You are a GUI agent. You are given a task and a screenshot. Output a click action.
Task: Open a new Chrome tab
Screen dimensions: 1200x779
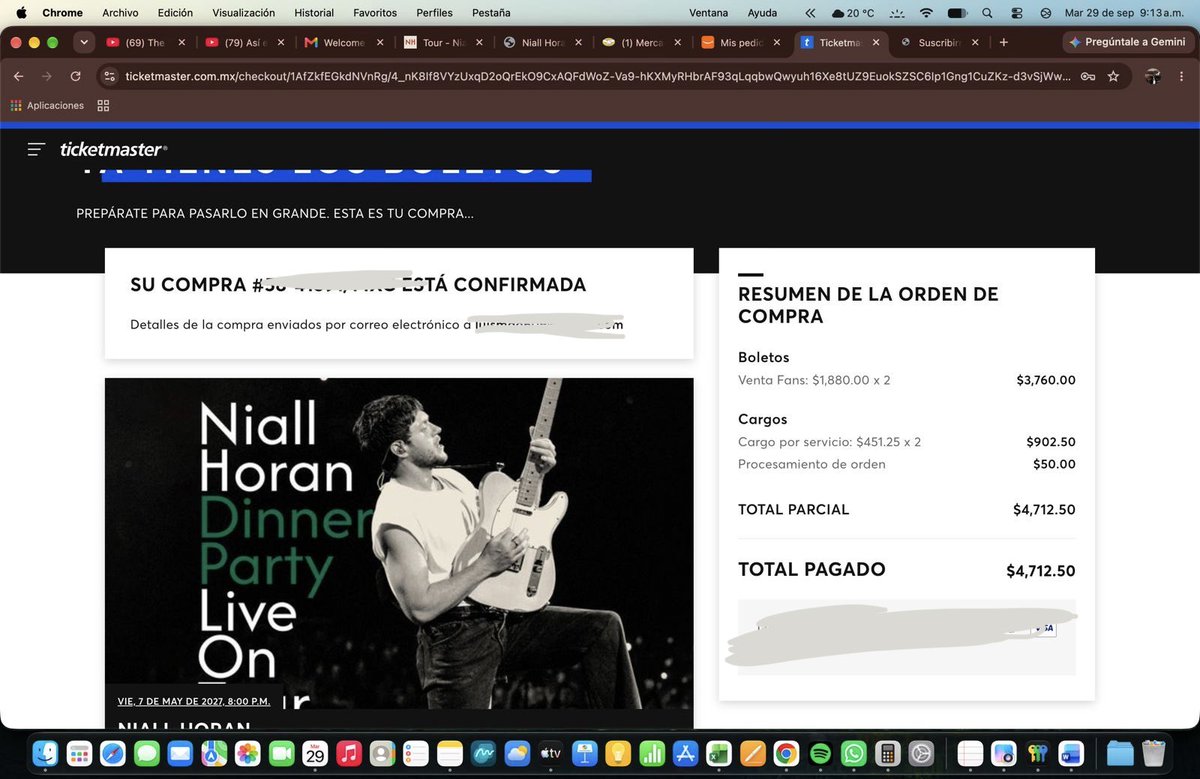coord(1004,43)
